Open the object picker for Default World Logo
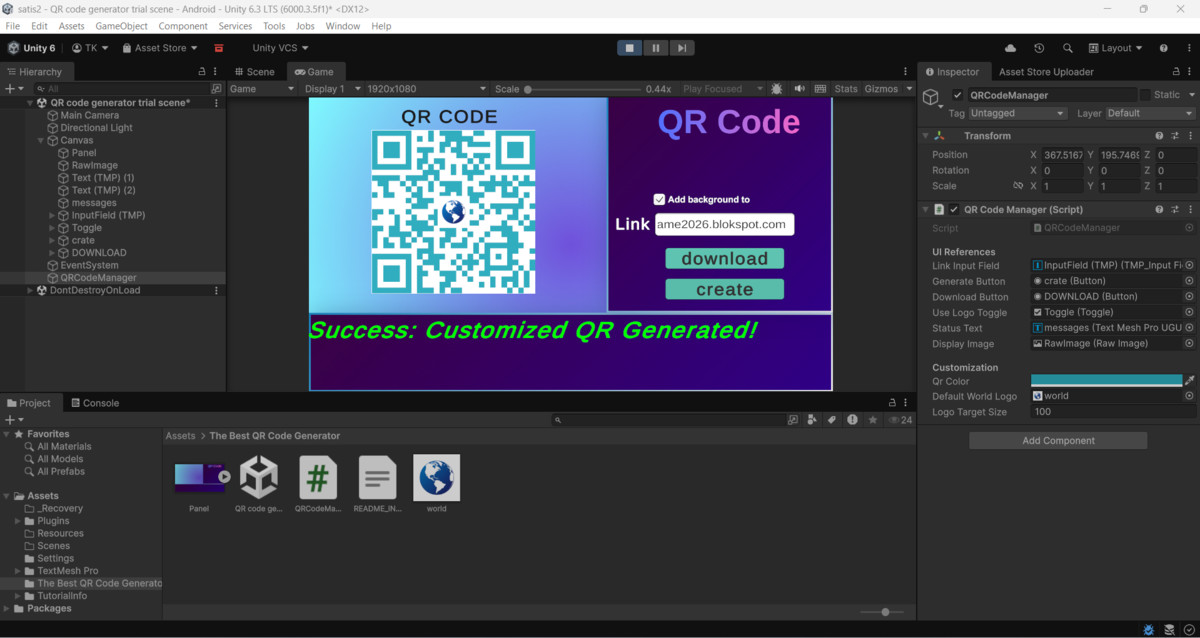This screenshot has width=1200, height=638. tap(1189, 396)
